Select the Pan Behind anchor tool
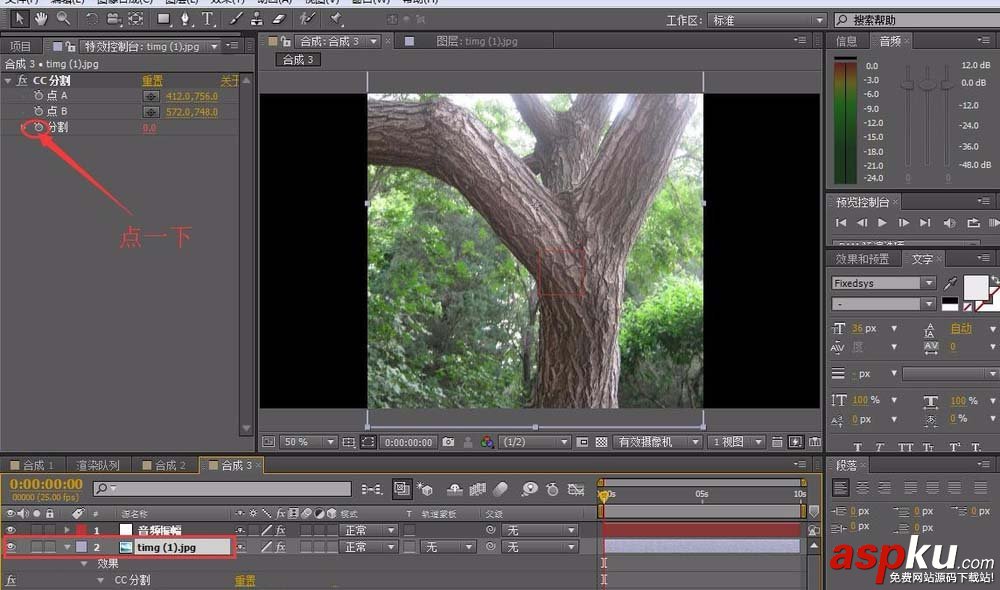 click(136, 19)
